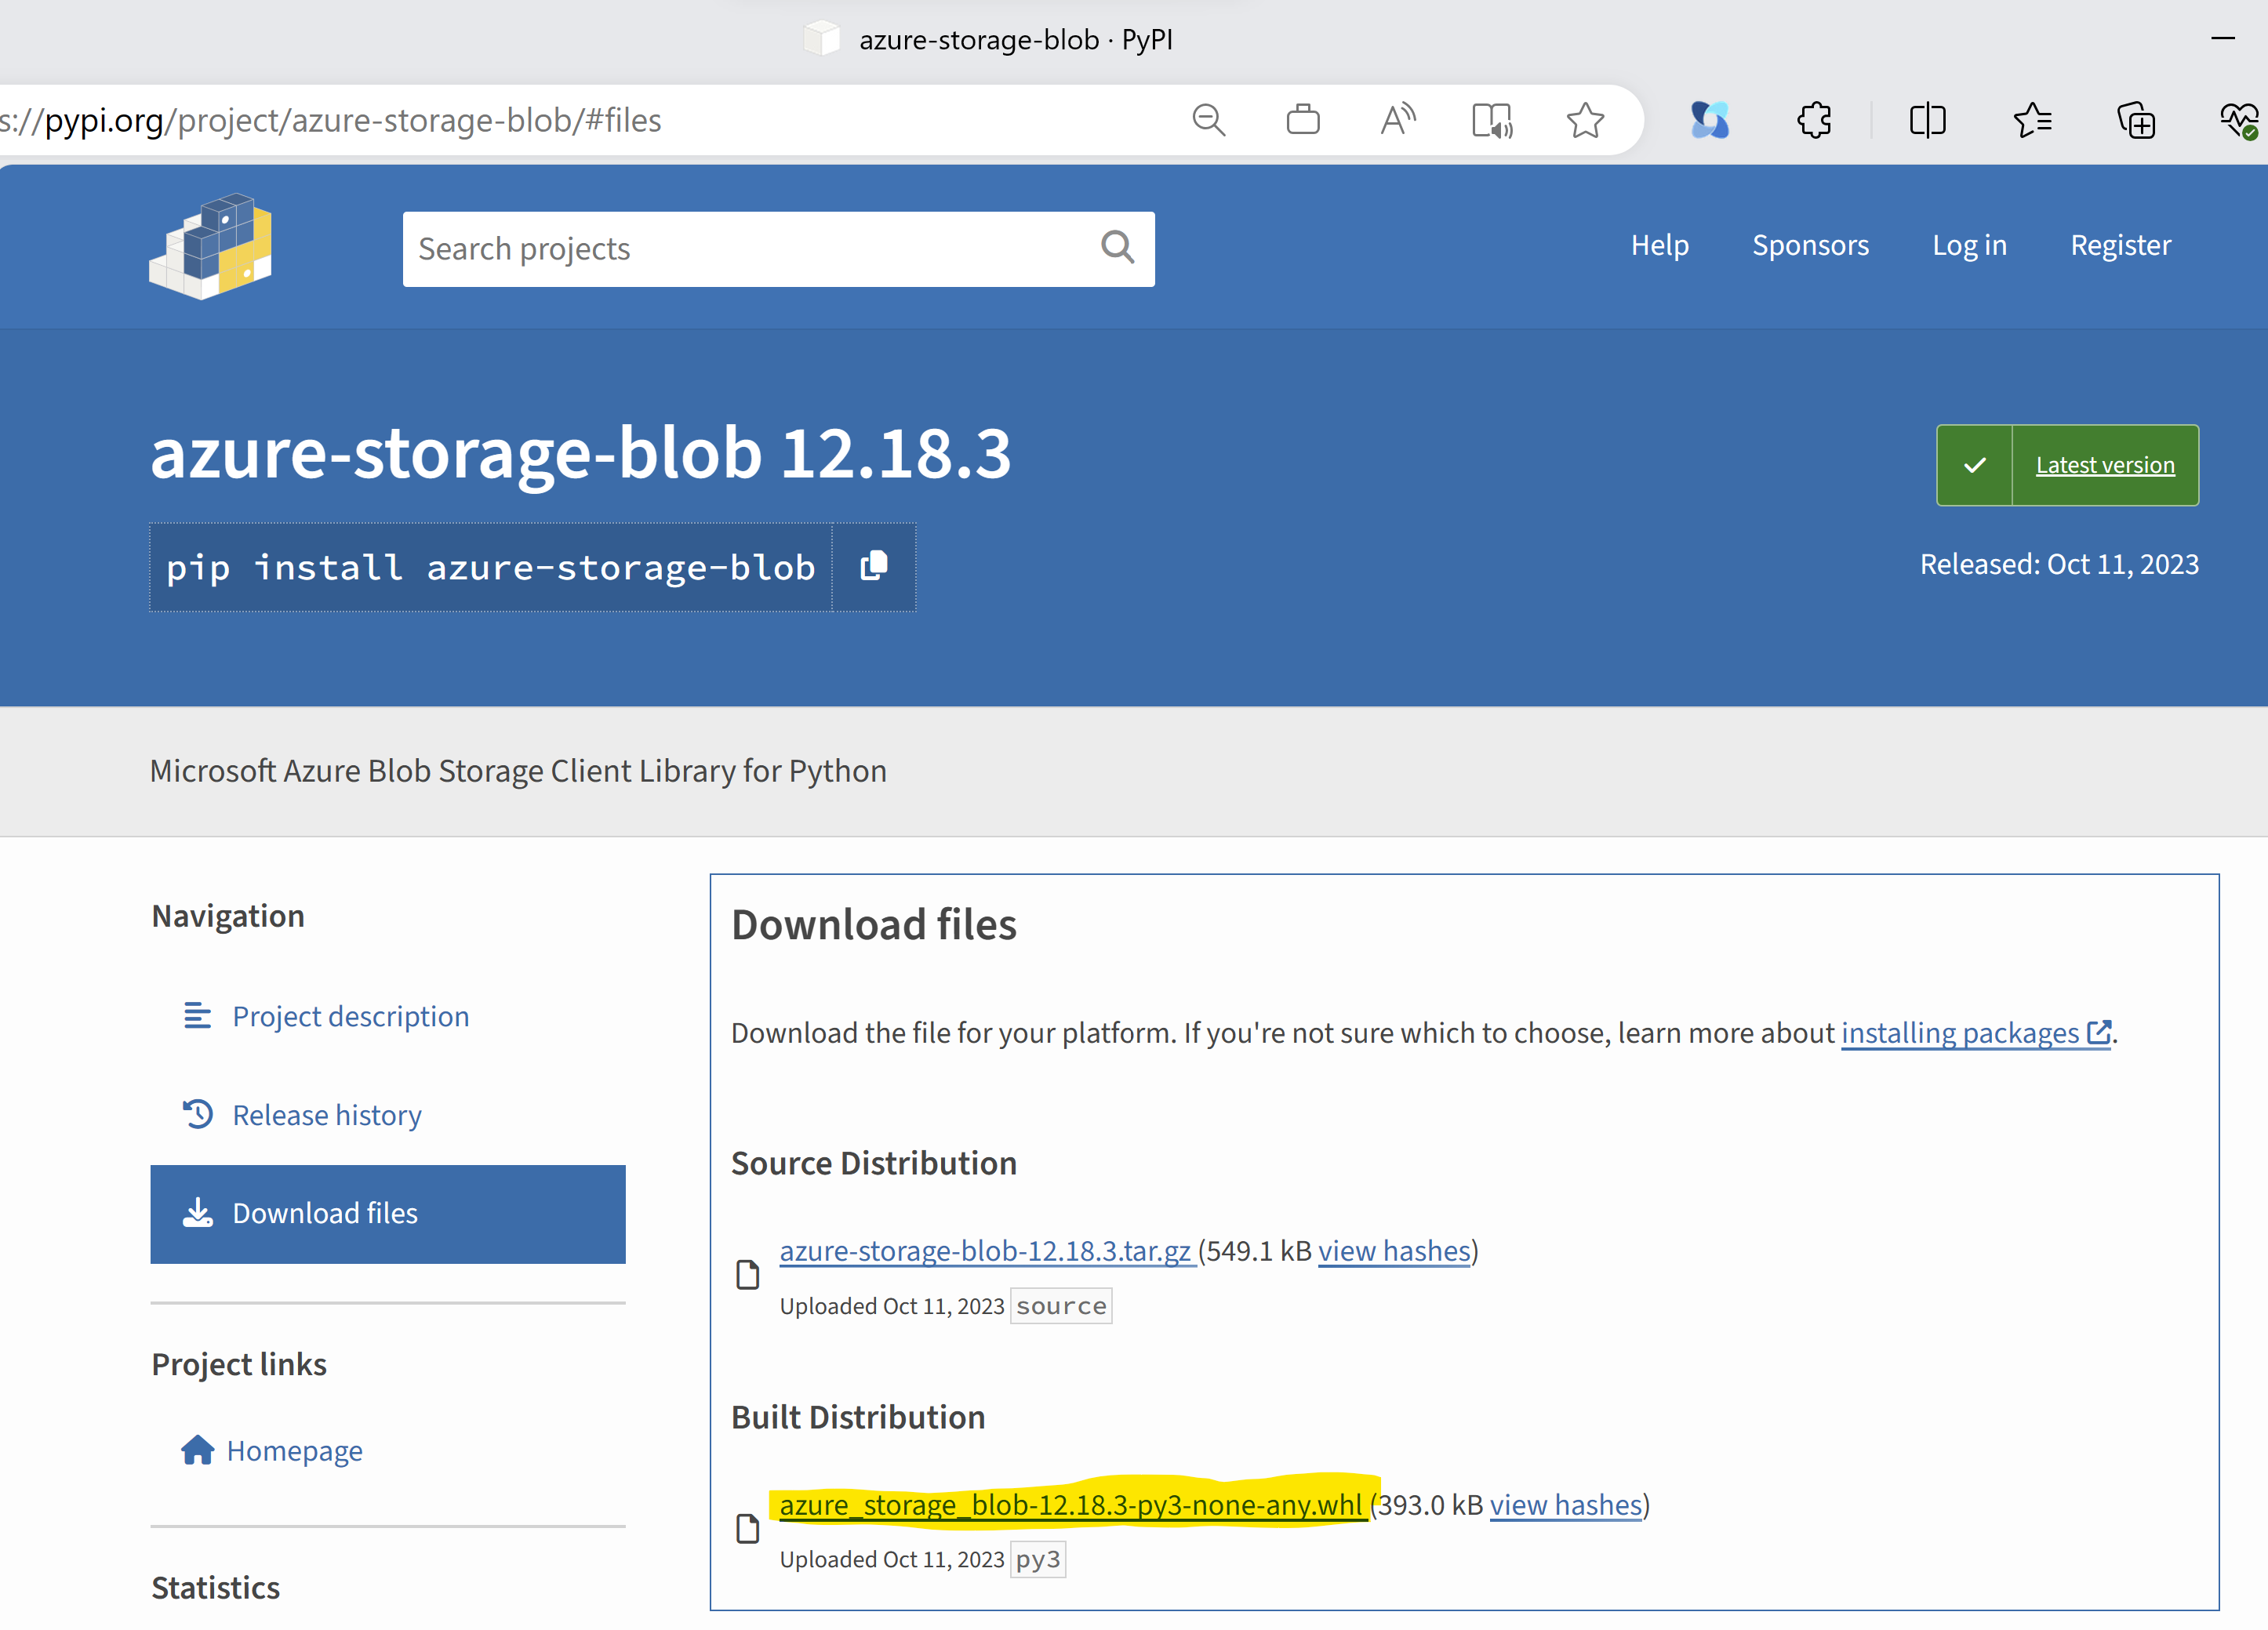
Task: Copy the pip install command to clipboard
Action: coord(874,566)
